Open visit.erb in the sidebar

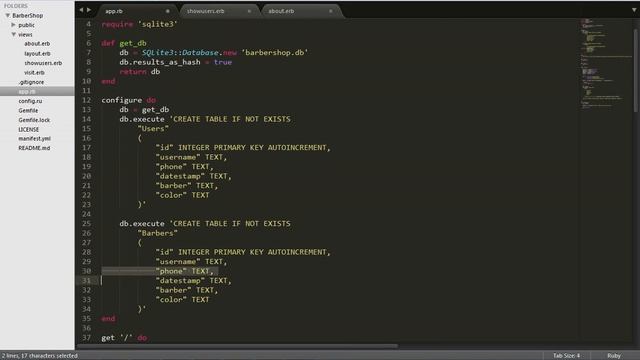[x=34, y=73]
